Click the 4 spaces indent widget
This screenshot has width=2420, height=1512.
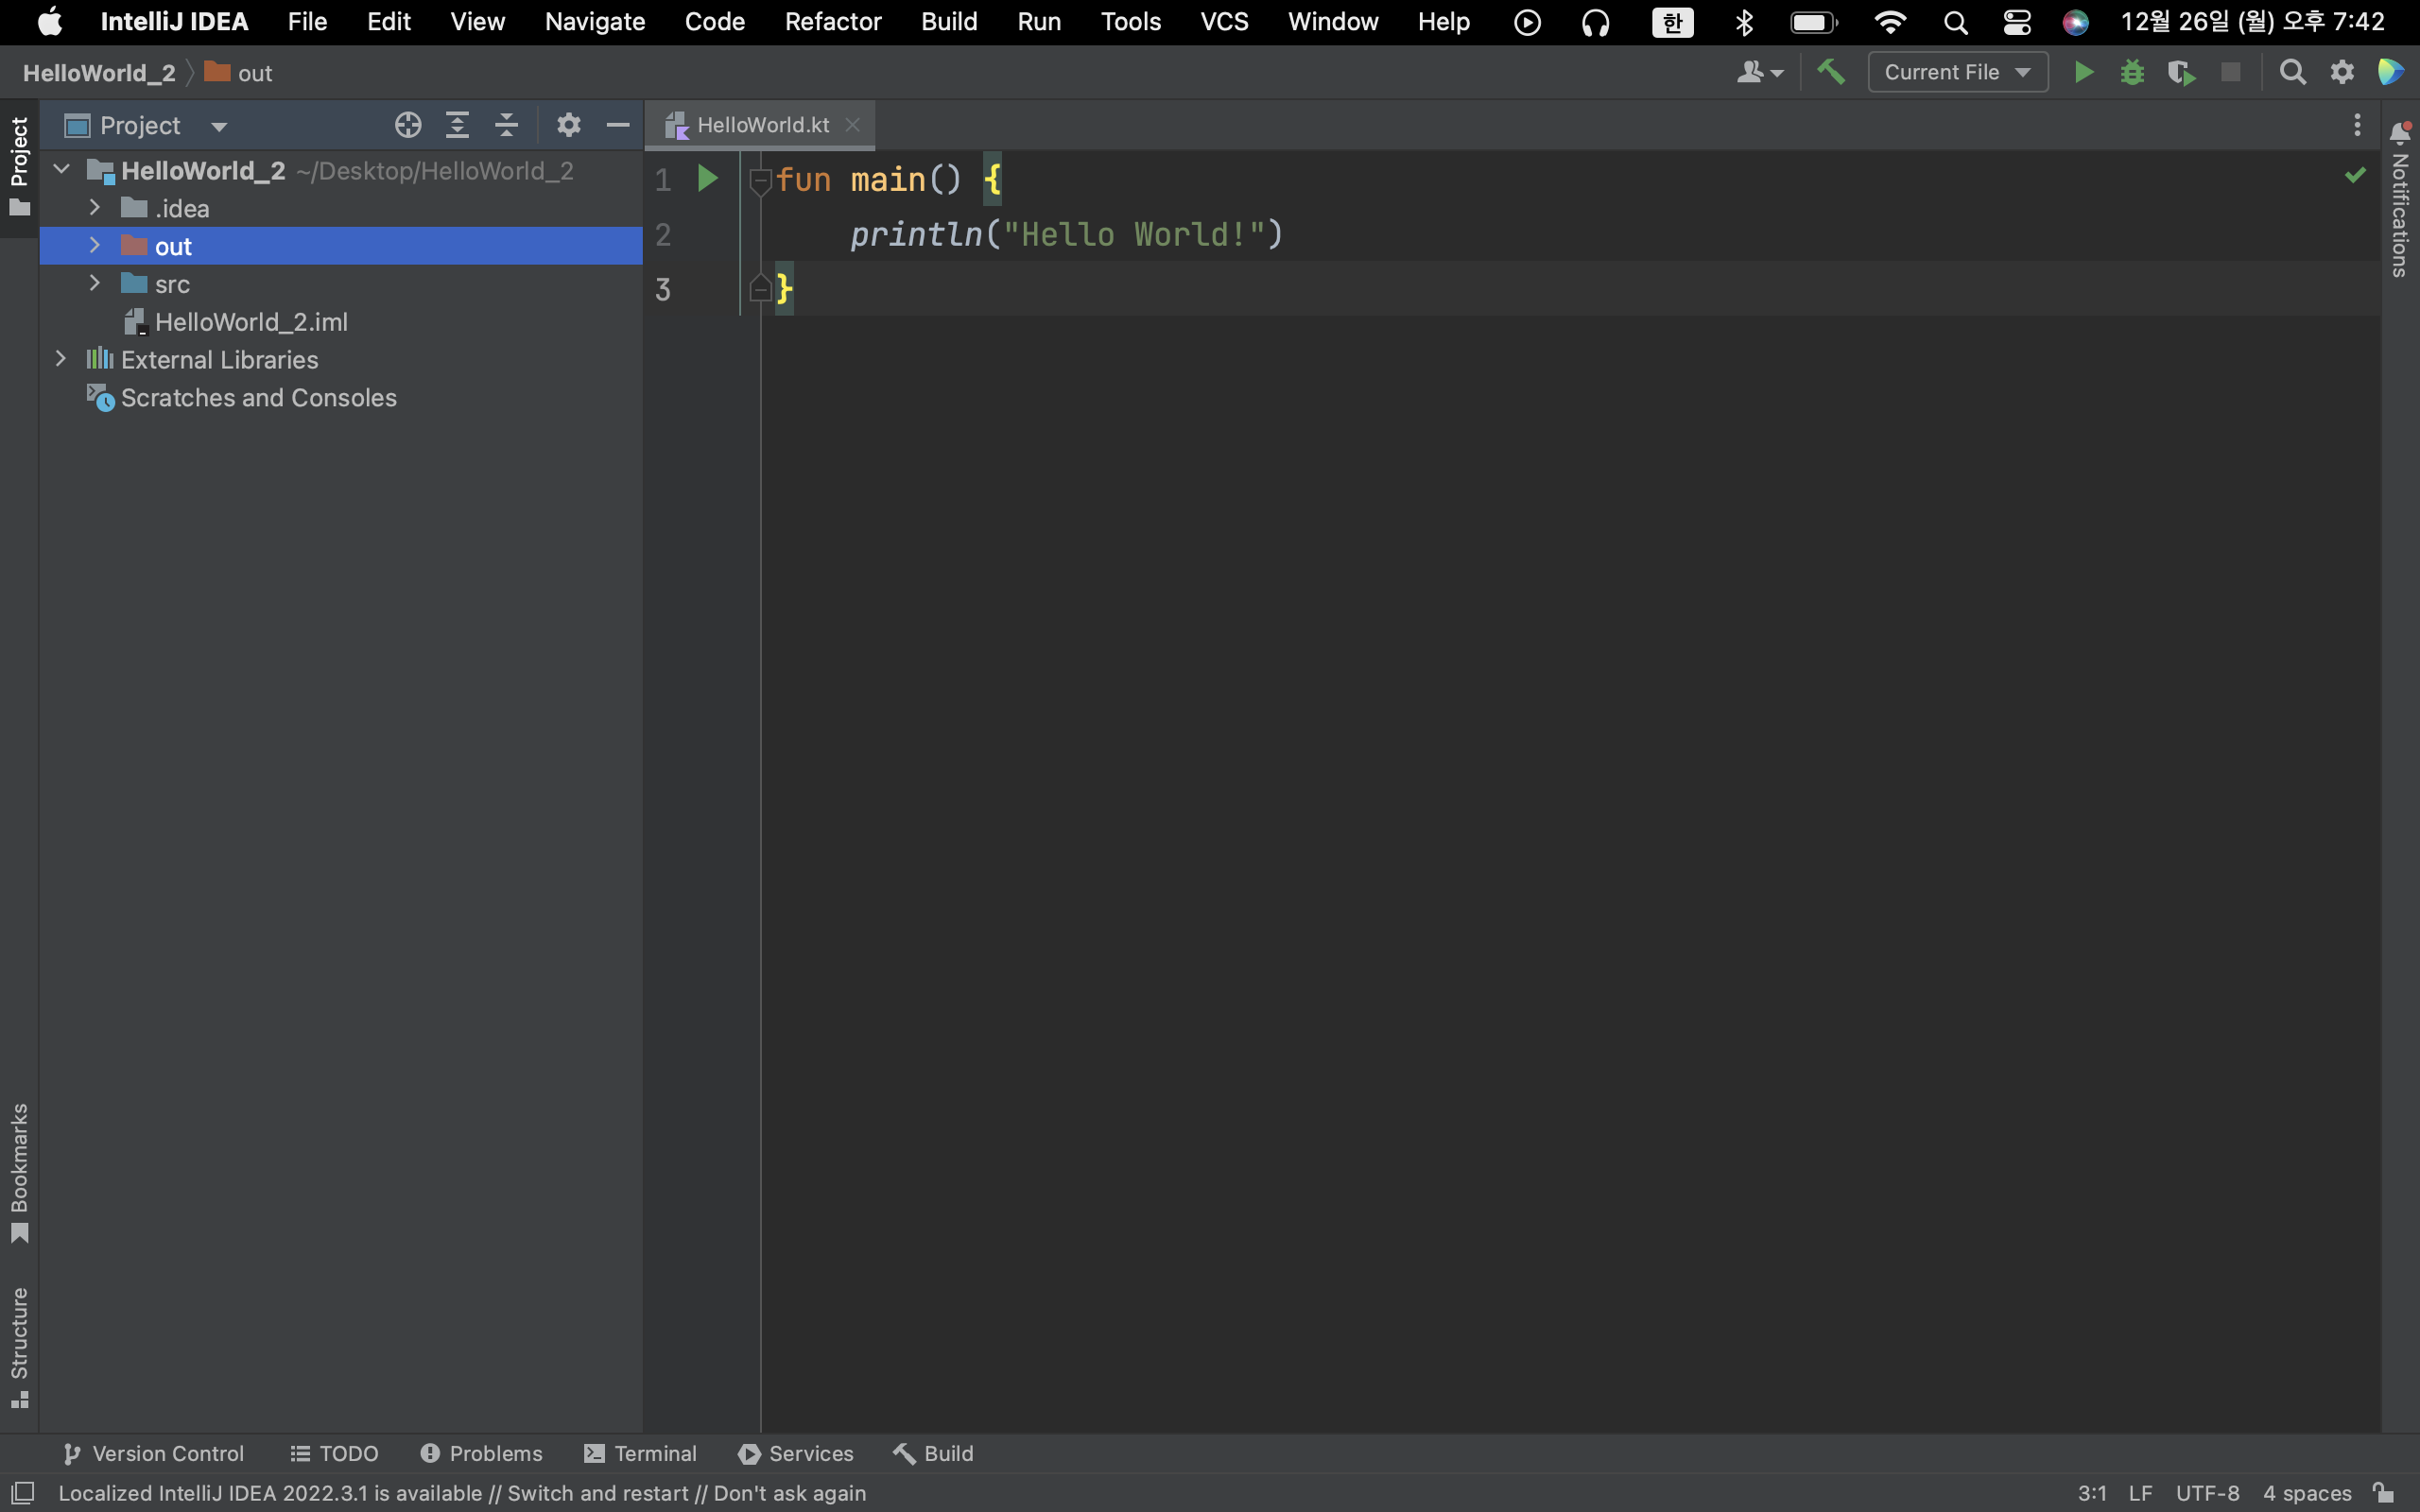point(2306,1492)
